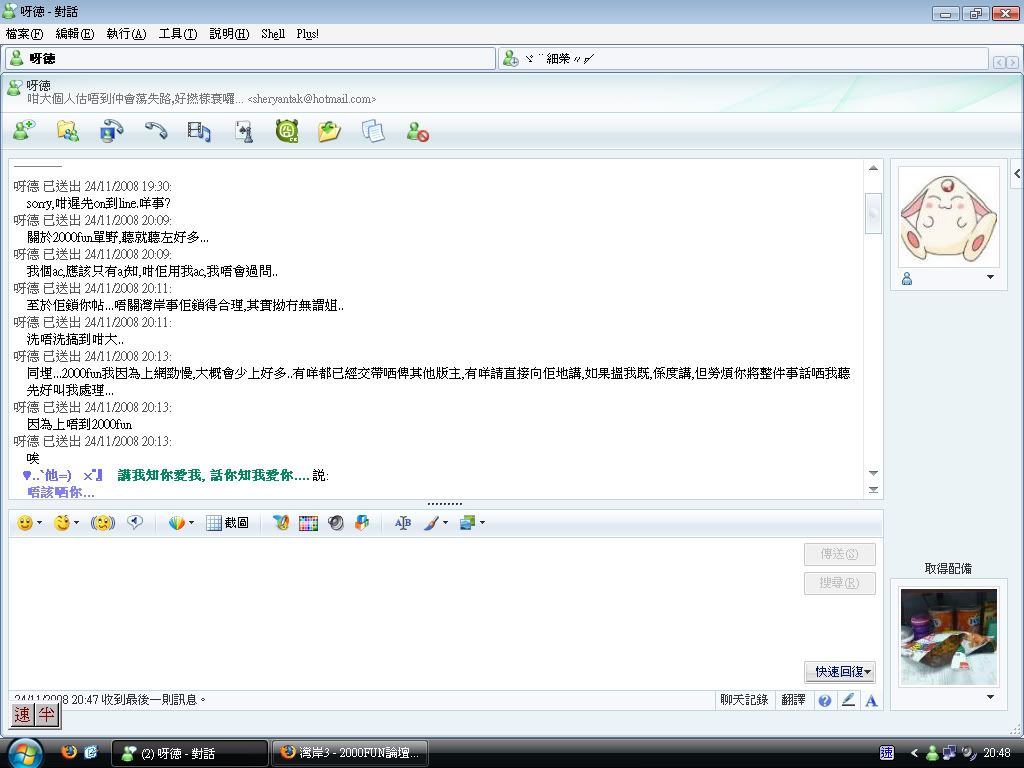Open the dropdown arrow below the contact's avatar
The image size is (1024, 768).
pos(990,278)
